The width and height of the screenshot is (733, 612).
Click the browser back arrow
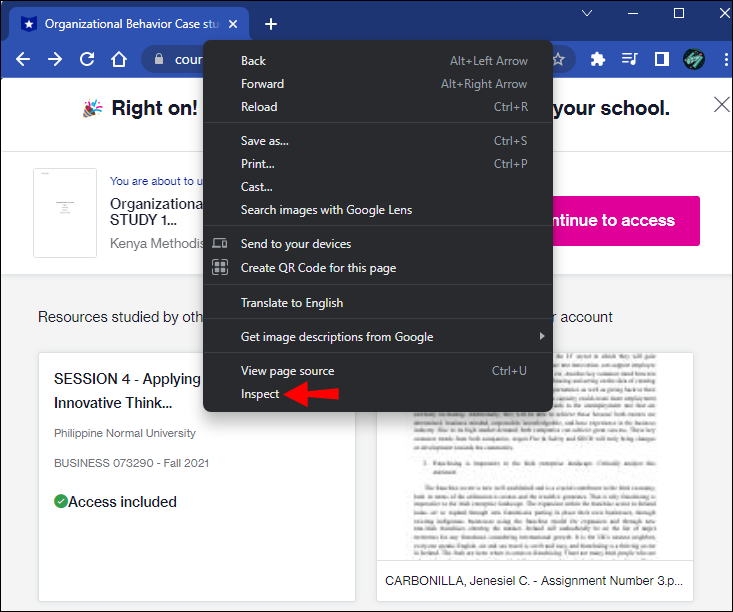23,59
